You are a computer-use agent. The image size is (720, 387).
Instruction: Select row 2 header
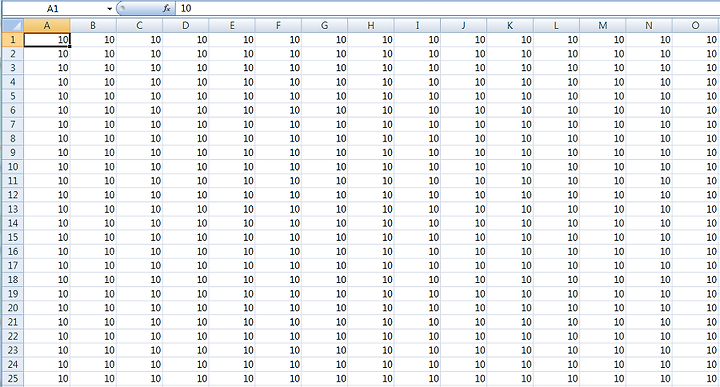coord(13,54)
